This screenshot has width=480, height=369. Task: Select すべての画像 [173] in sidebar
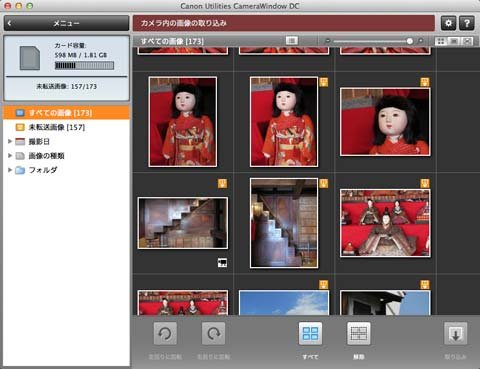point(66,113)
